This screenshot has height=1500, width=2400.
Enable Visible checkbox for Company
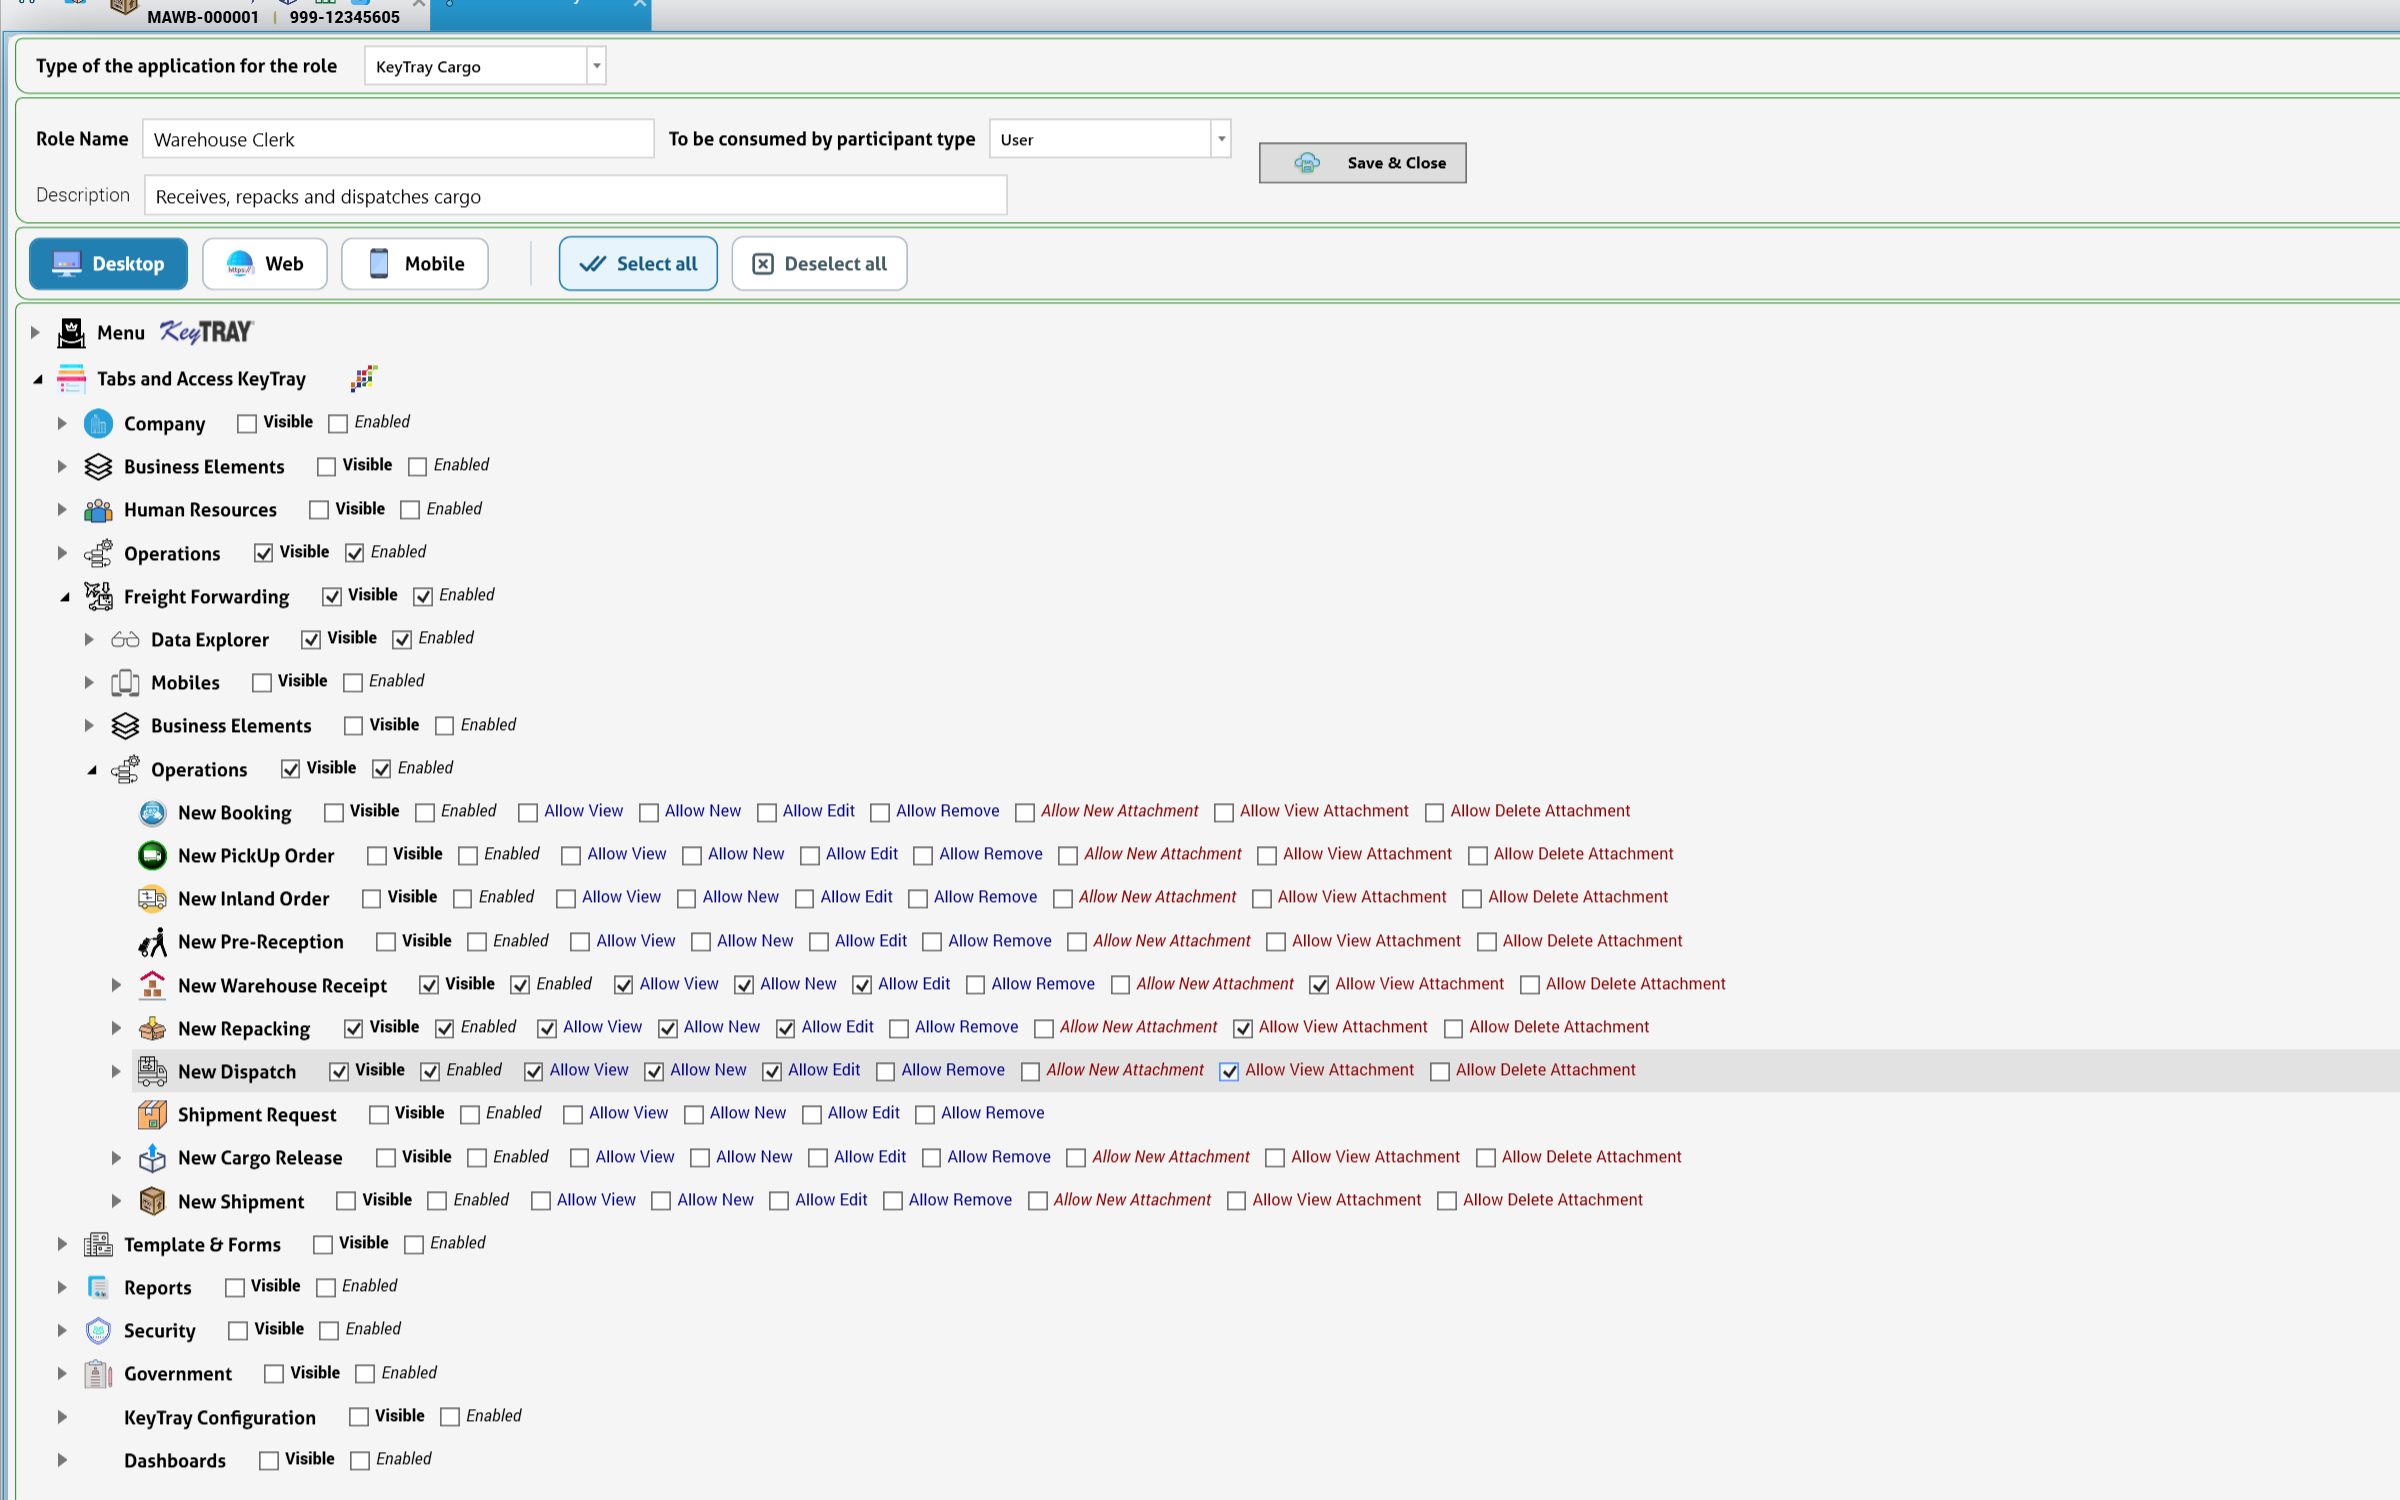(x=247, y=424)
